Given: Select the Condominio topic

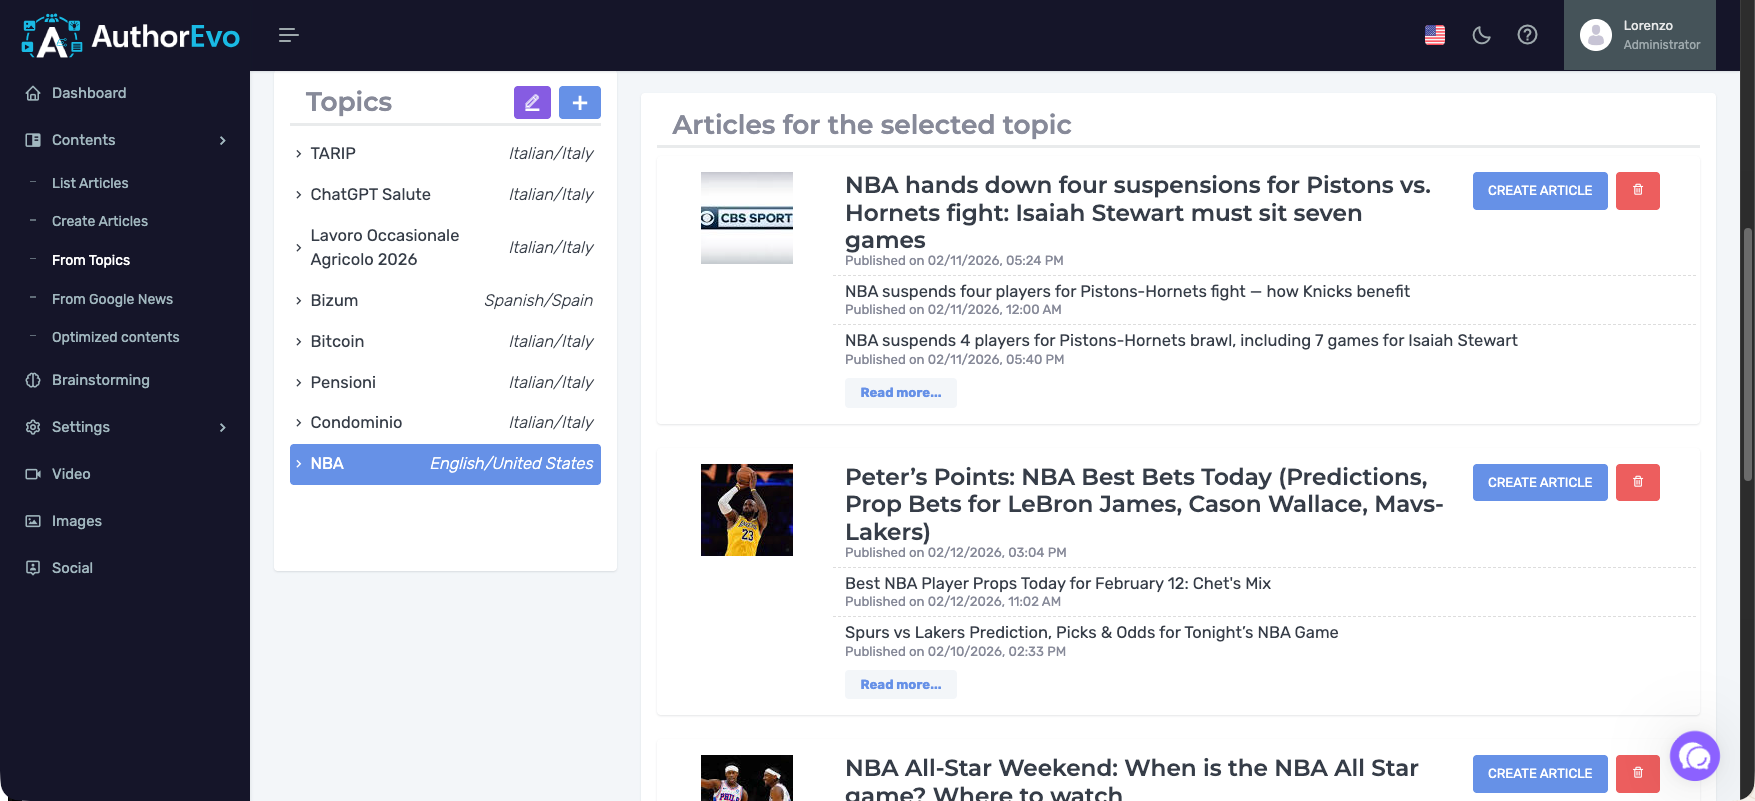Looking at the screenshot, I should [x=356, y=422].
